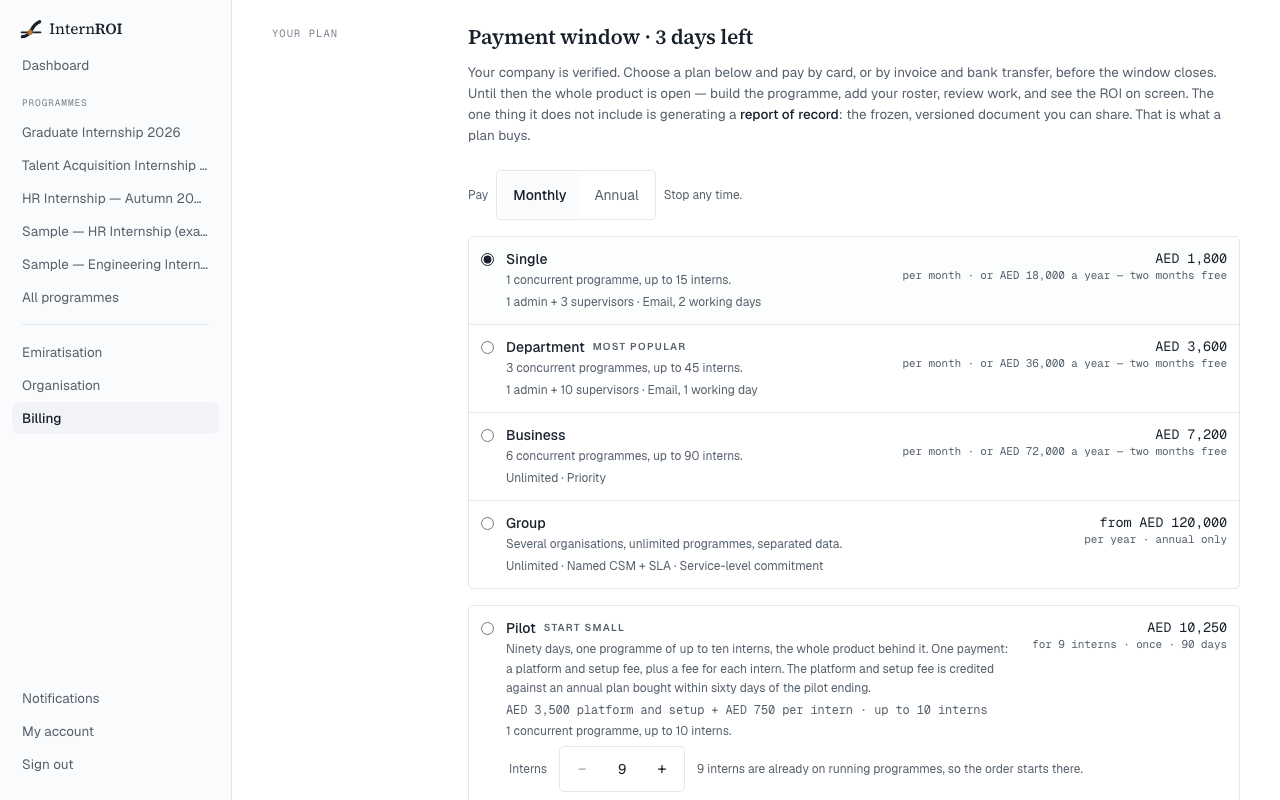Screen dimensions: 1280x800
Task: Open Talent Acquisition Internship programme
Action: click(115, 165)
